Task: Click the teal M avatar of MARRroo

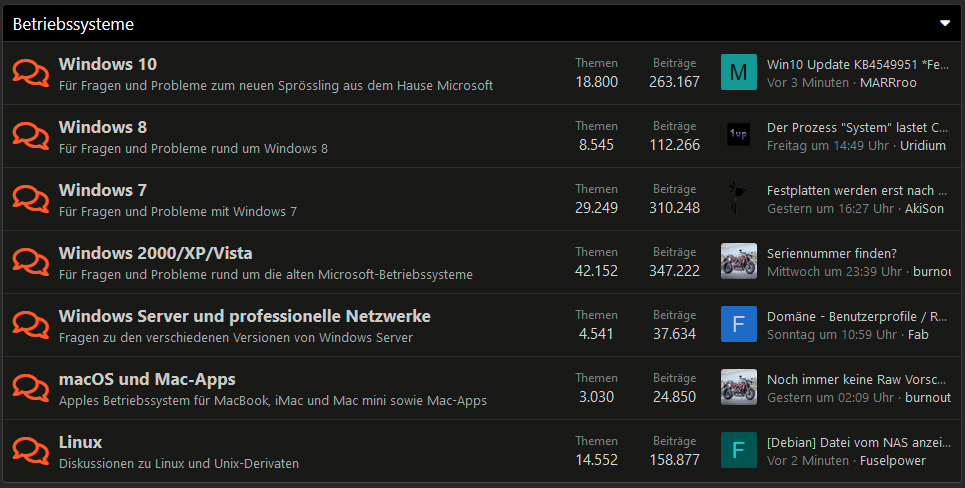Action: click(x=739, y=72)
